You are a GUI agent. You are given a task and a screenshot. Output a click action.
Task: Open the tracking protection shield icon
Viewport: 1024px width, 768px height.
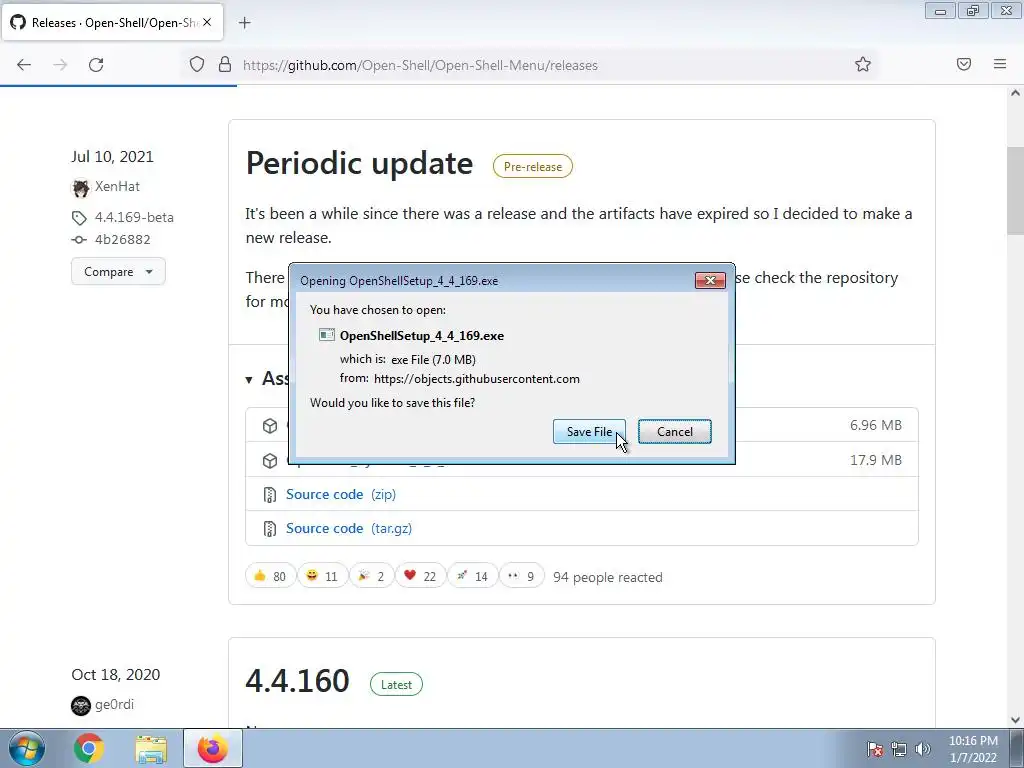[x=197, y=64]
